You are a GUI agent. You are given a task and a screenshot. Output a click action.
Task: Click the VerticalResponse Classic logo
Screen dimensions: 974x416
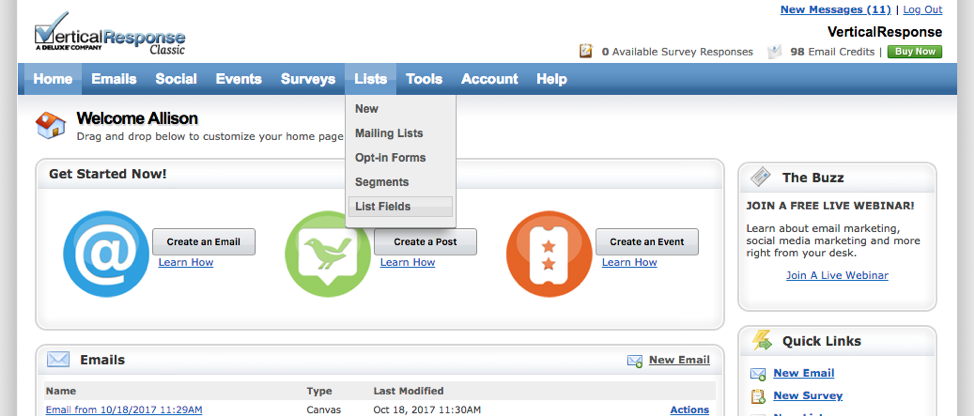point(109,34)
